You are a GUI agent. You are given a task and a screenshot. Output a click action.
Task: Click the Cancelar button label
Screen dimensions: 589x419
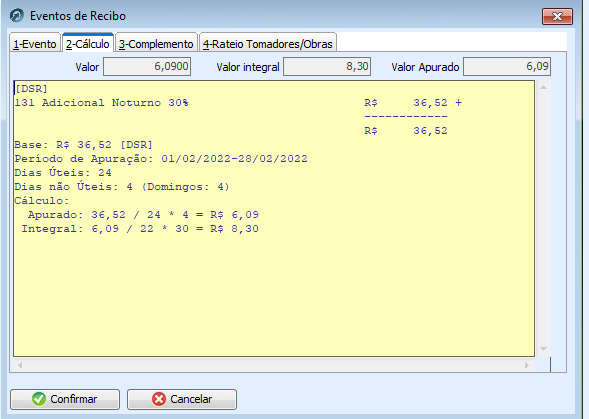[x=191, y=399]
